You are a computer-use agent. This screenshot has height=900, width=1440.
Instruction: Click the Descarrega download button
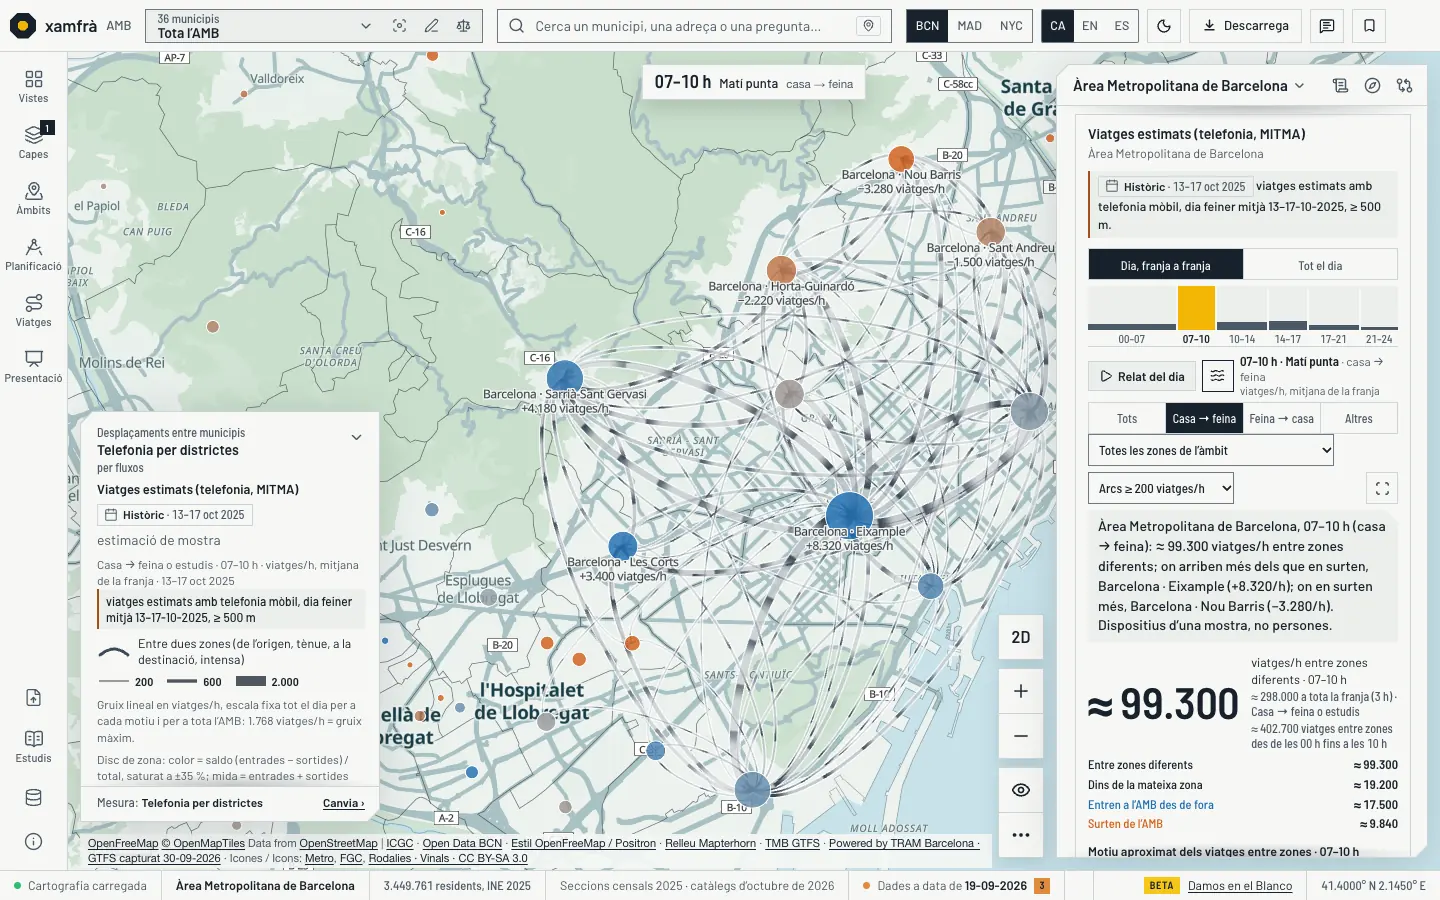click(x=1246, y=26)
